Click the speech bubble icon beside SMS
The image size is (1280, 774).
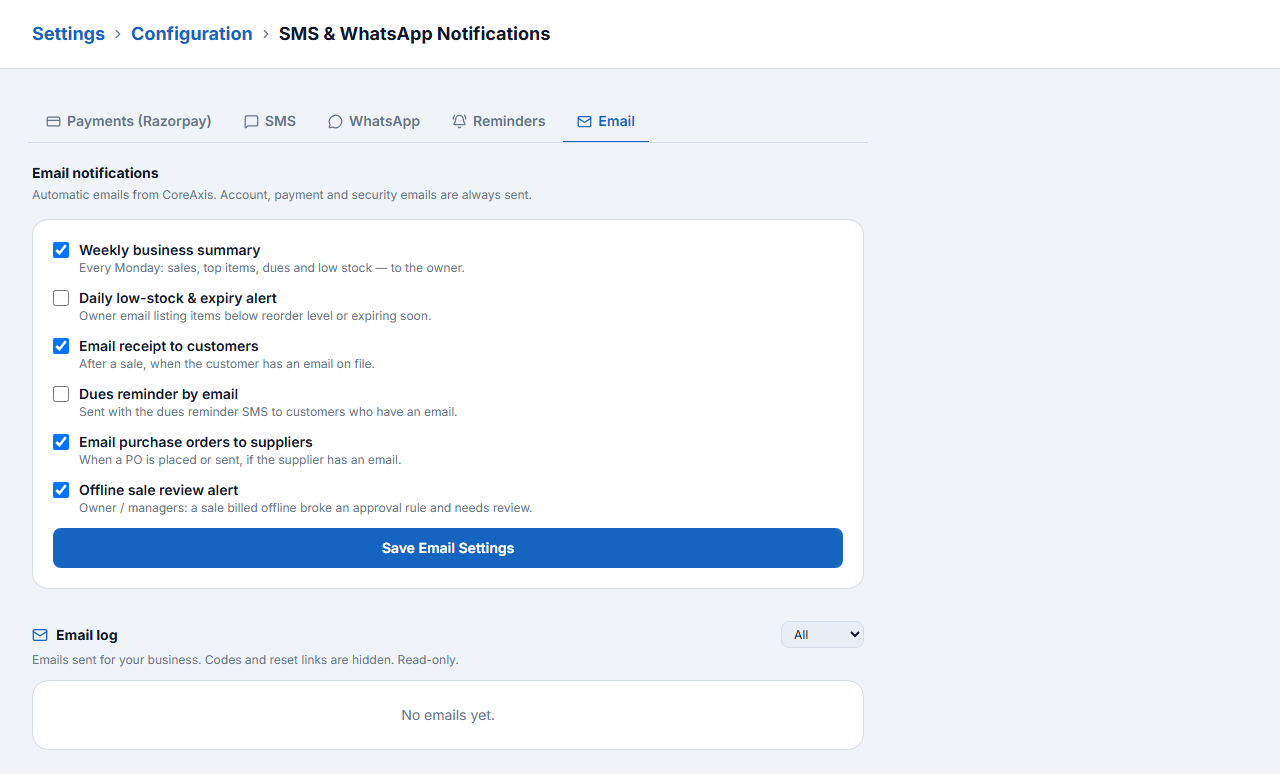point(252,121)
